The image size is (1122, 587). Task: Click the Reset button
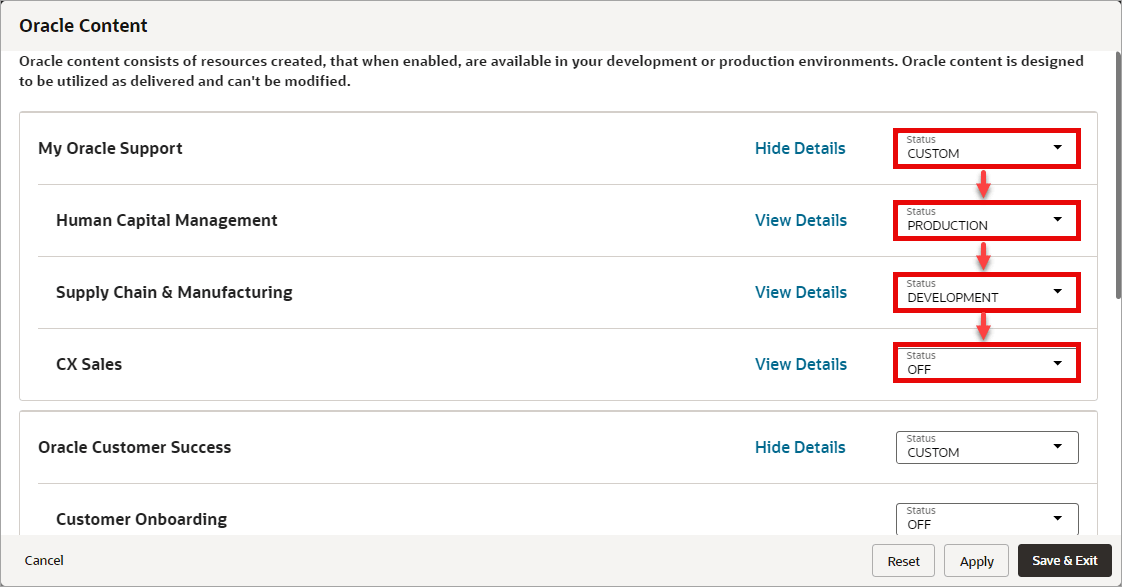pyautogui.click(x=903, y=561)
